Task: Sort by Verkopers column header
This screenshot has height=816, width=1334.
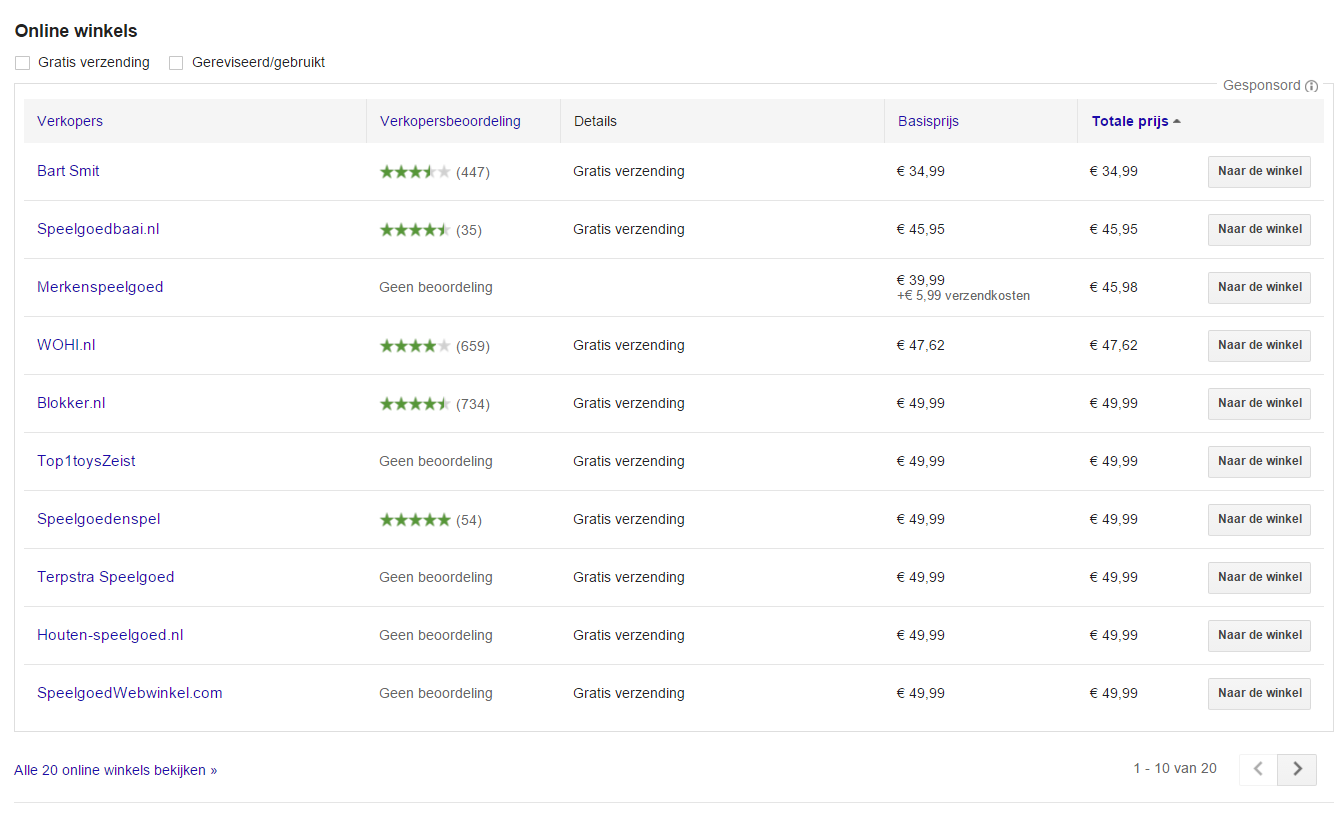Action: [70, 121]
